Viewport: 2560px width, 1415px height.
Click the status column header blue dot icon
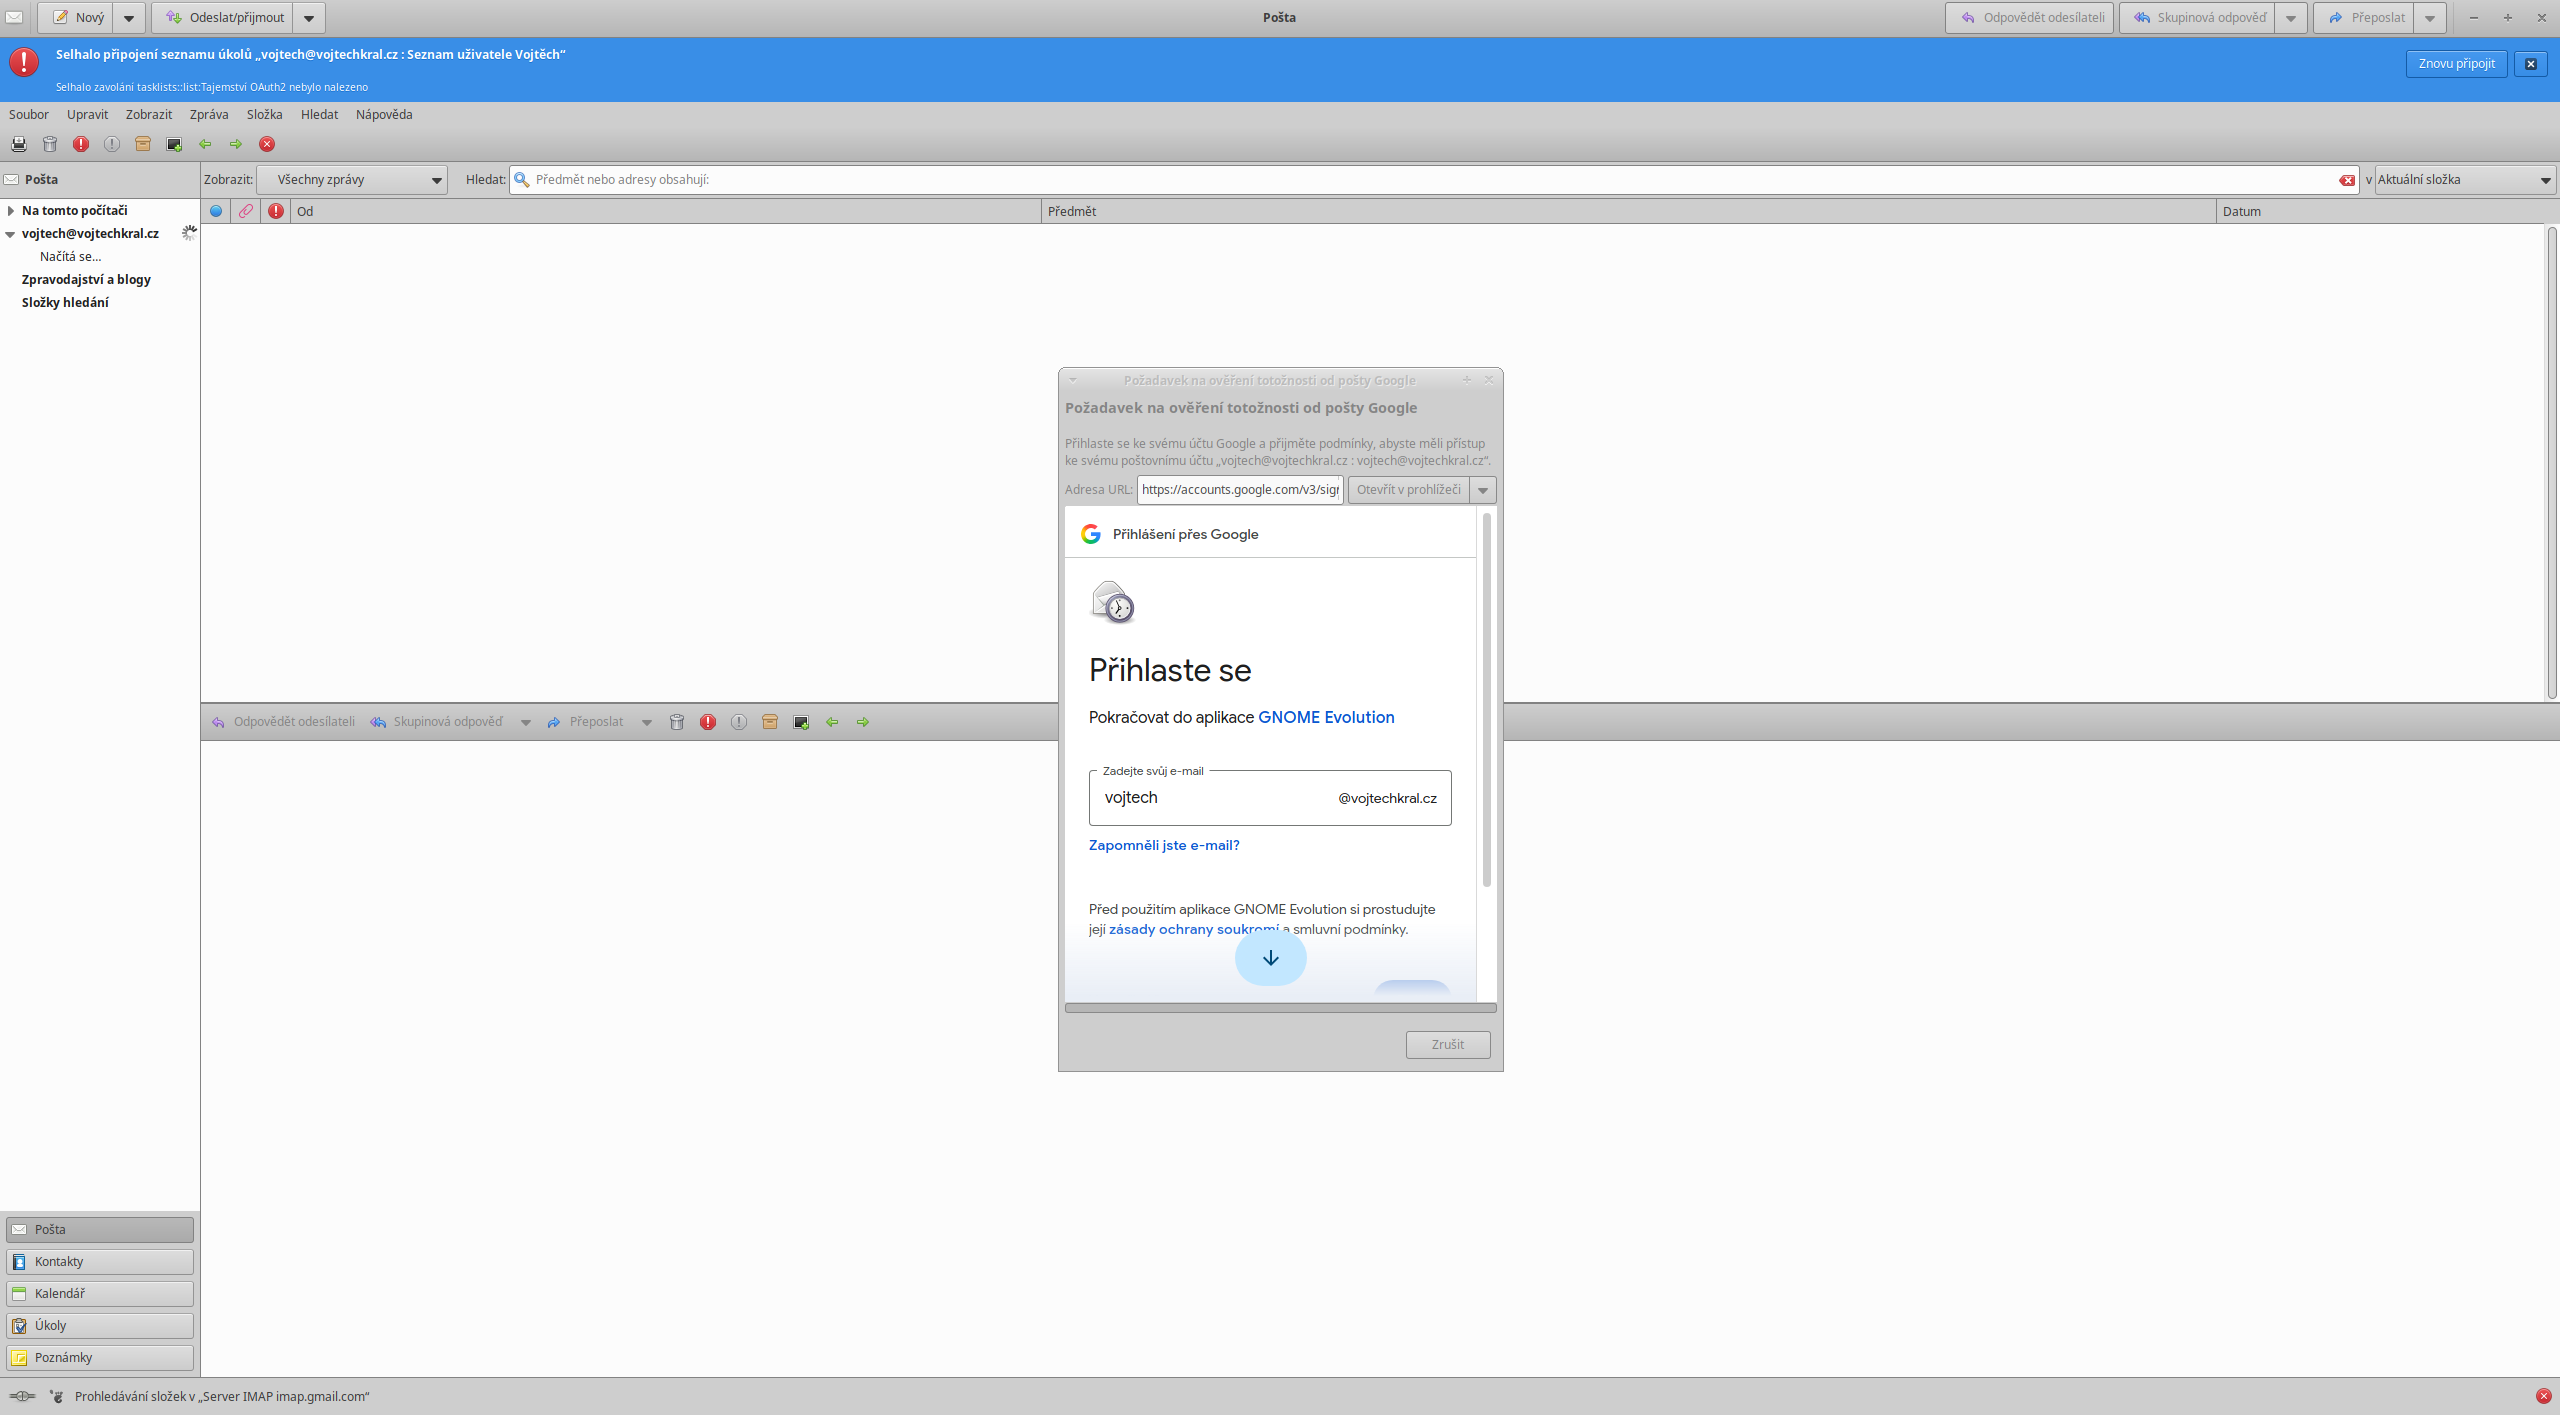click(x=216, y=211)
